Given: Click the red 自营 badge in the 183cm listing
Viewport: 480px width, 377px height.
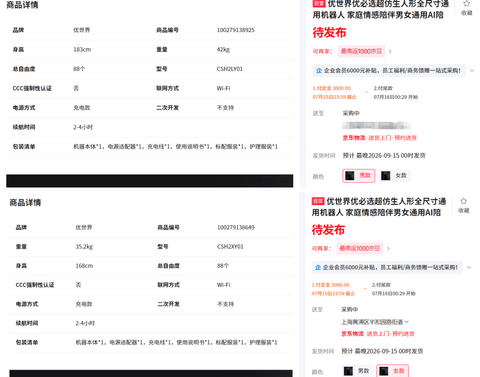Looking at the screenshot, I should pos(319,3).
